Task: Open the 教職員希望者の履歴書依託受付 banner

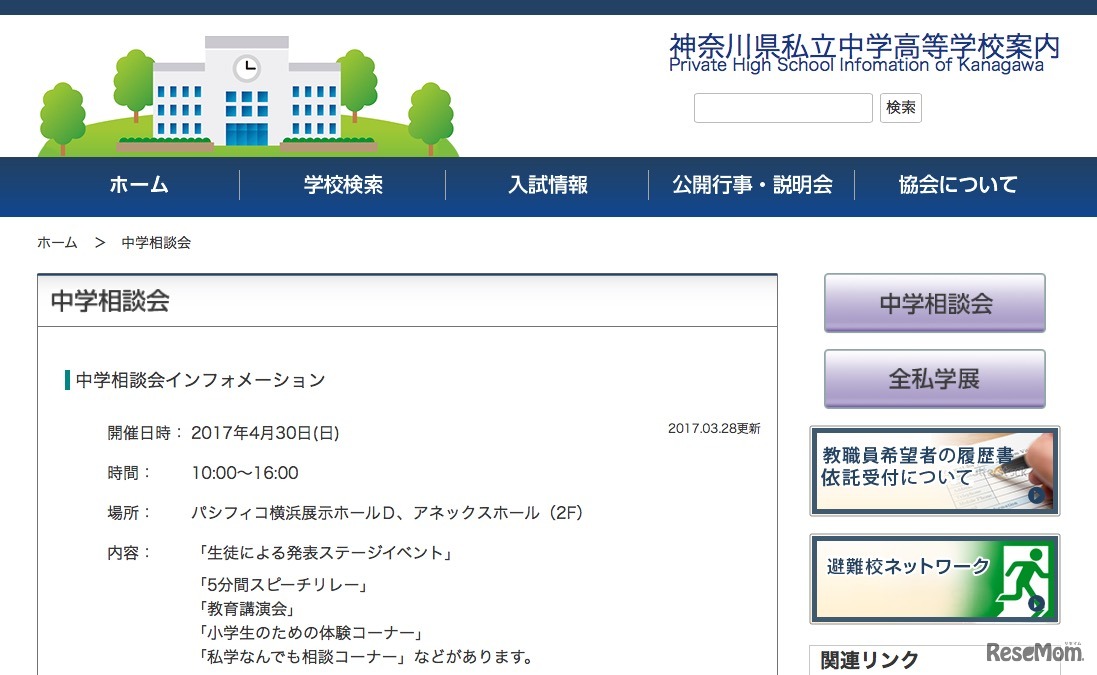Action: click(x=934, y=470)
